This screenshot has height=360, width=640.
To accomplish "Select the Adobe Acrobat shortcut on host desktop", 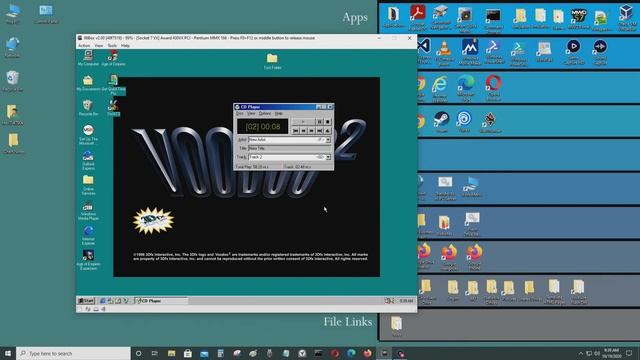I will tap(417, 18).
